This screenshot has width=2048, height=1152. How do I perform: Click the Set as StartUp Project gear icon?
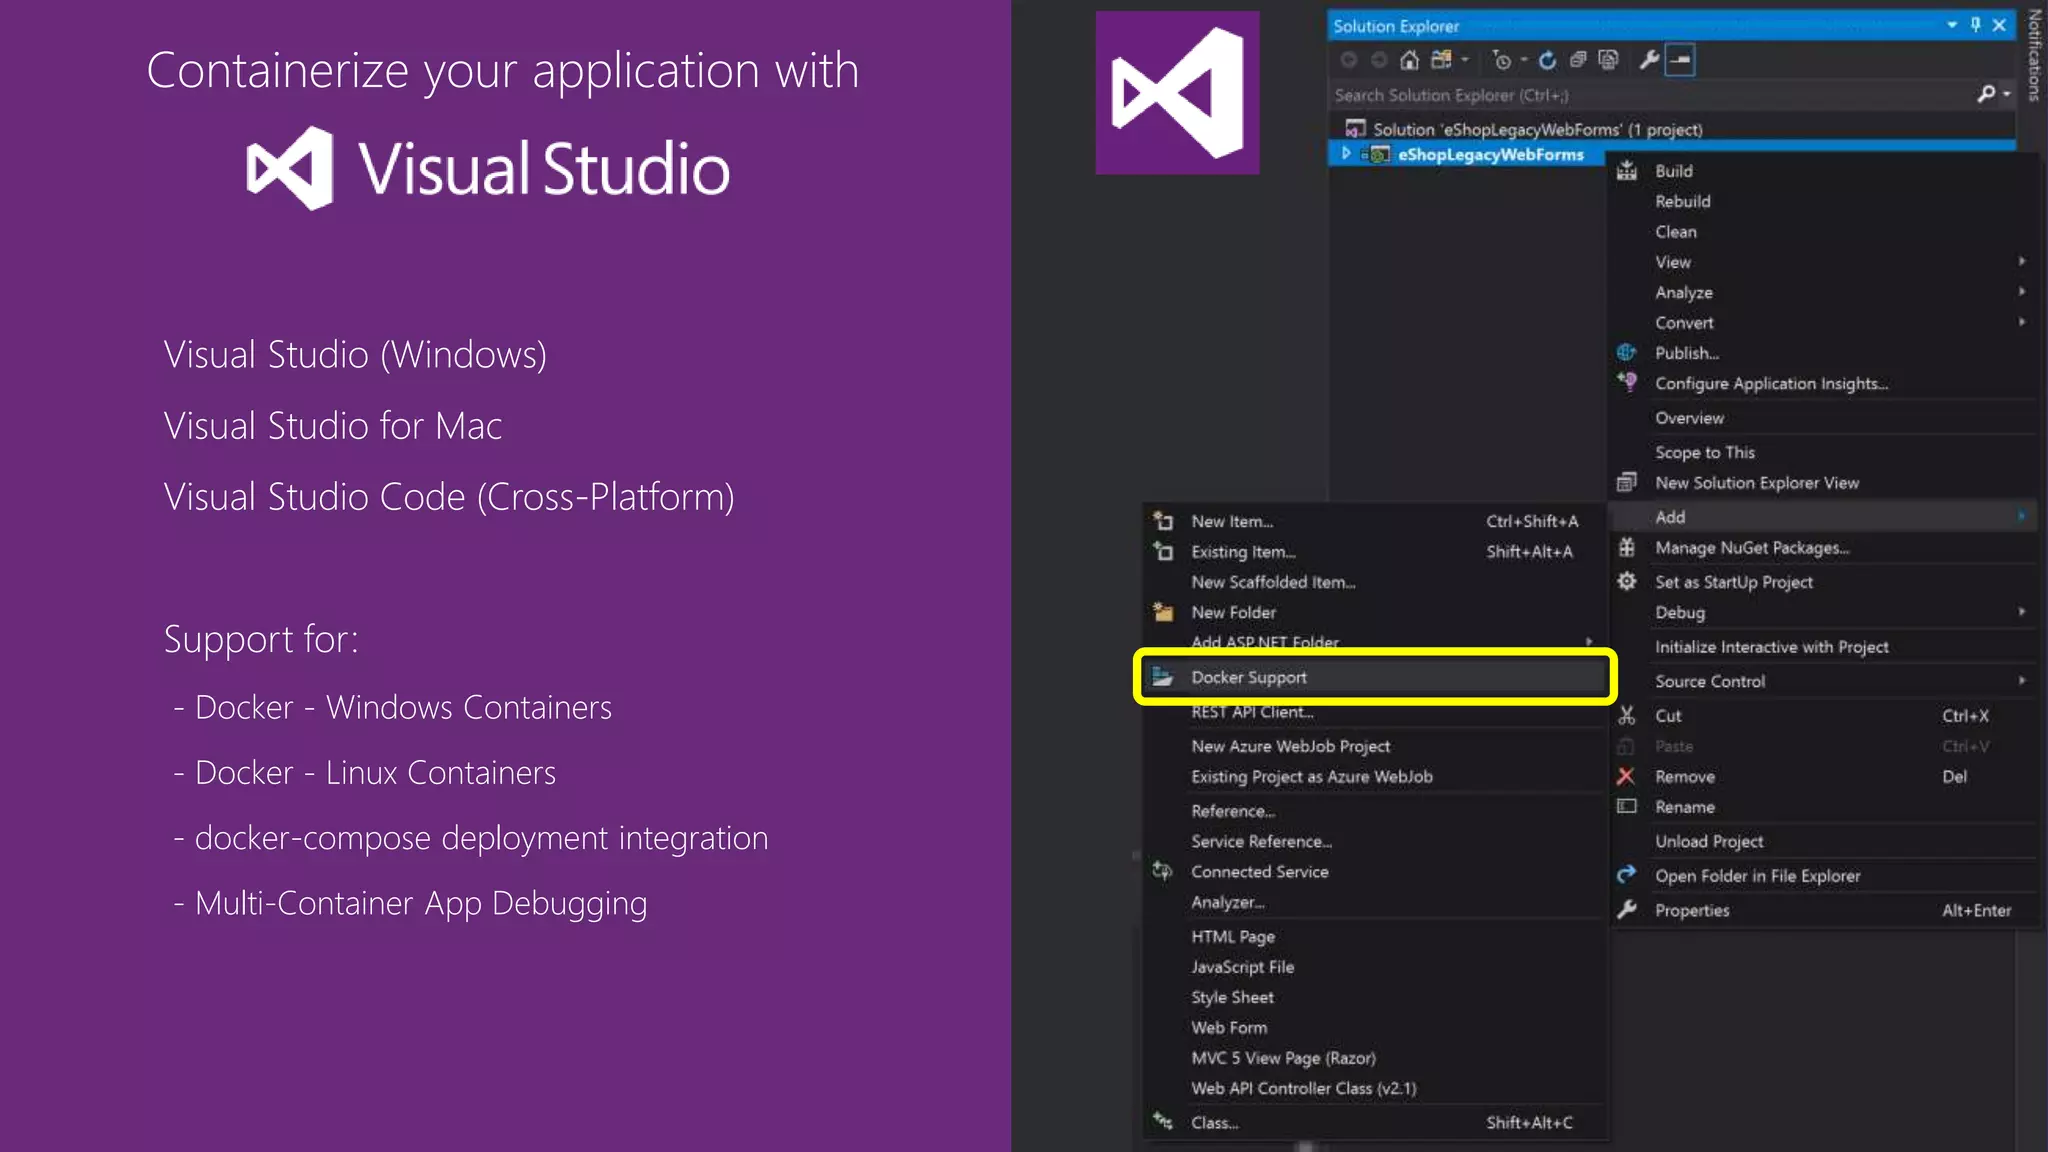(1627, 581)
